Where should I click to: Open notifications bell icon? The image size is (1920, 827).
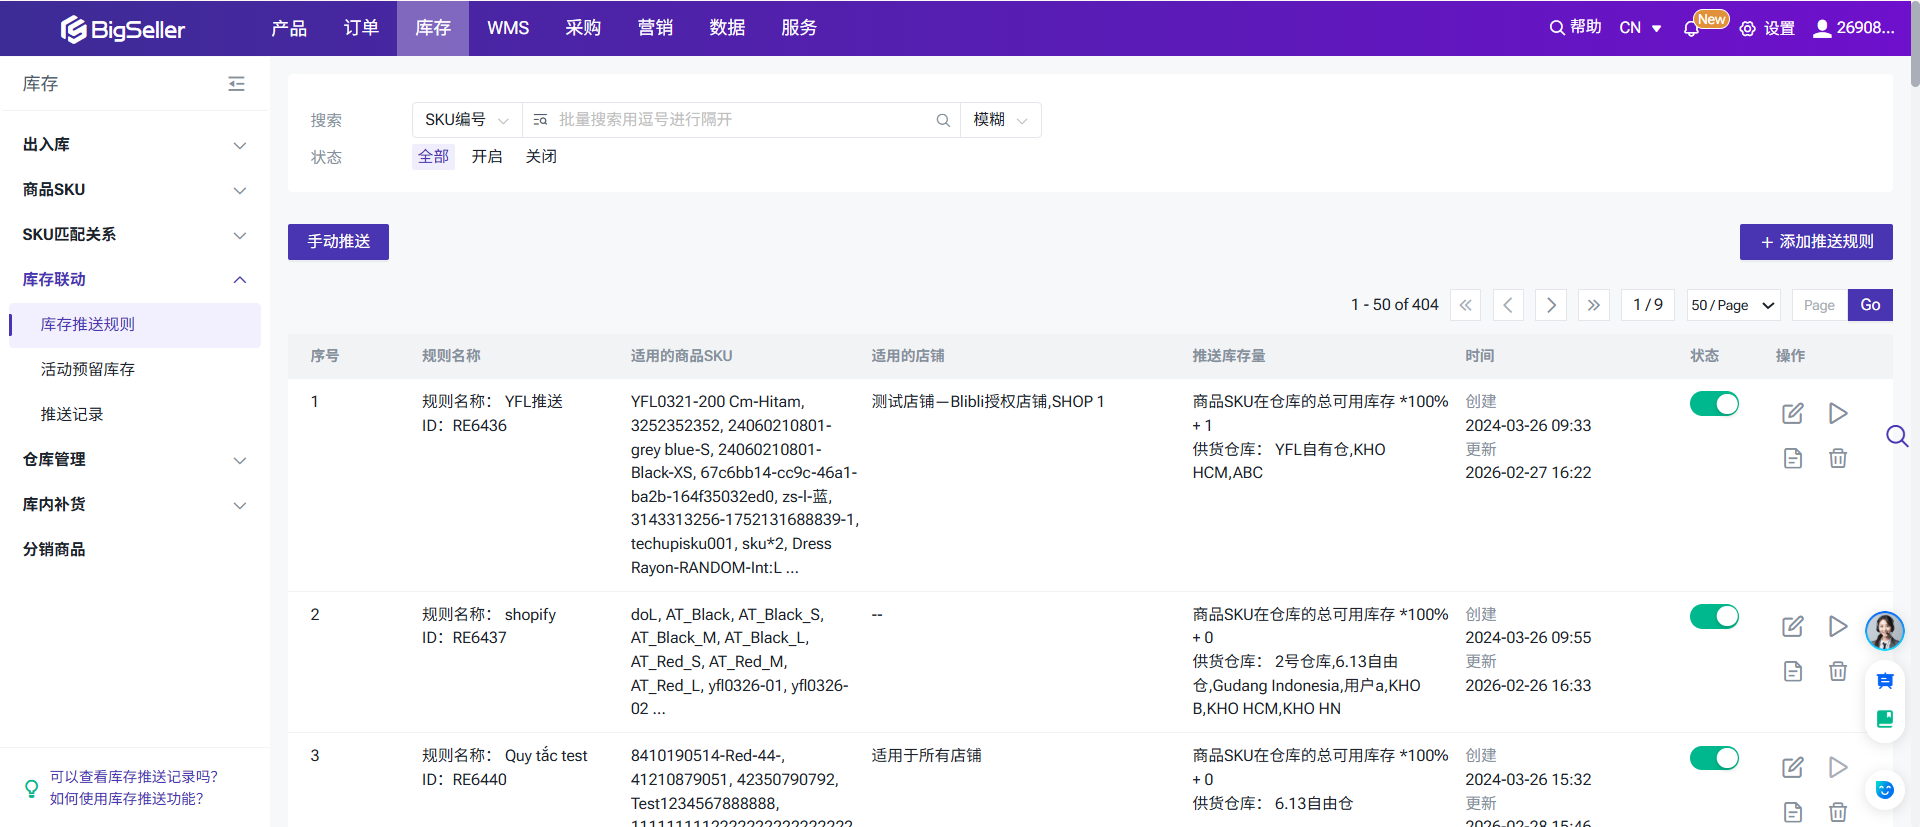(1691, 28)
